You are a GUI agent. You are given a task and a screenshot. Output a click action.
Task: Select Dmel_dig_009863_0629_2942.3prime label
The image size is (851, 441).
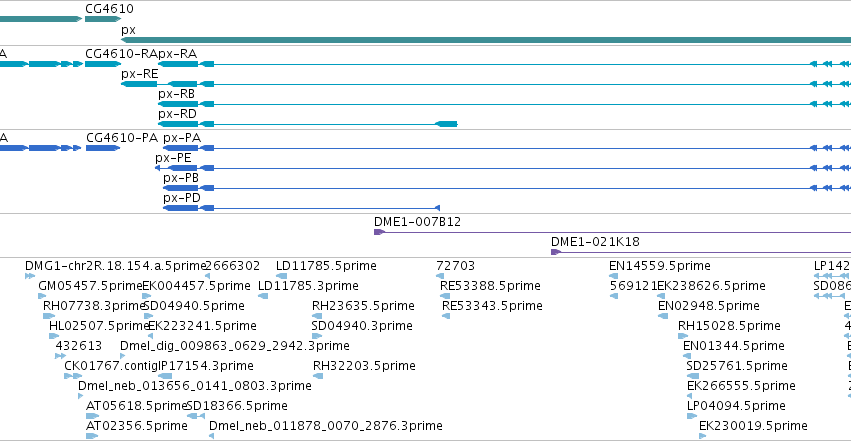tap(235, 346)
